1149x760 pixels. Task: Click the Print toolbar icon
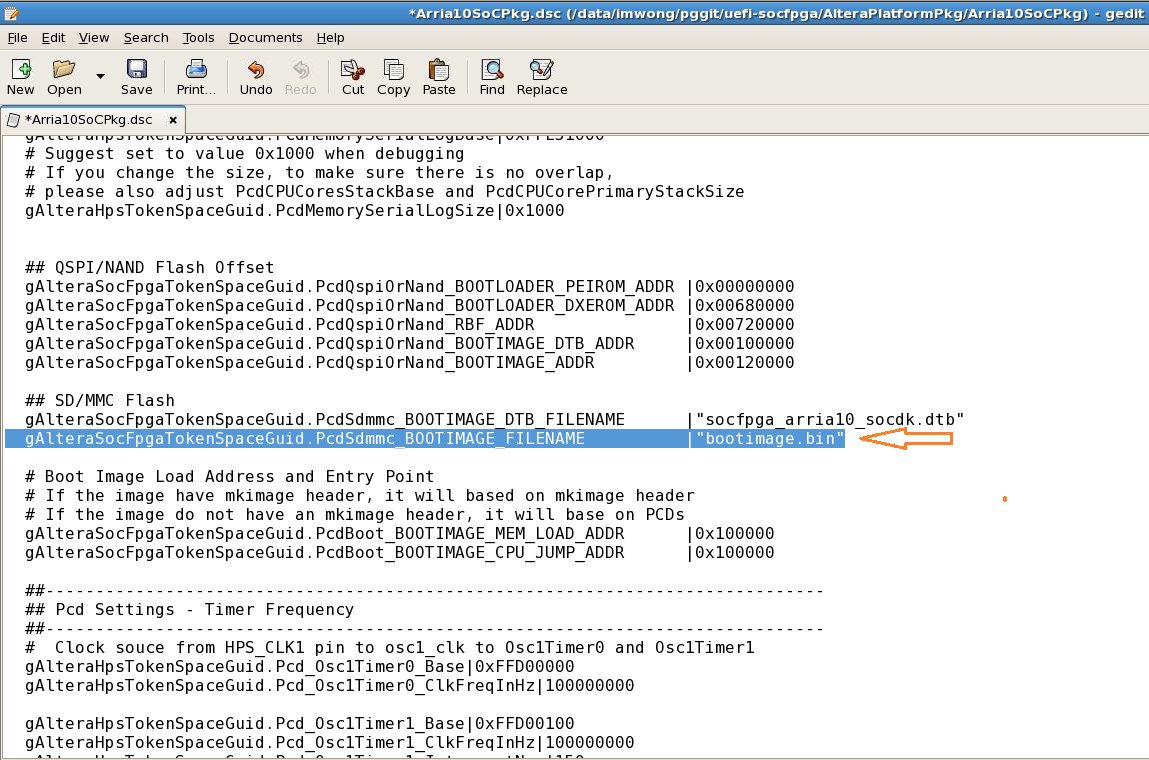pos(196,70)
